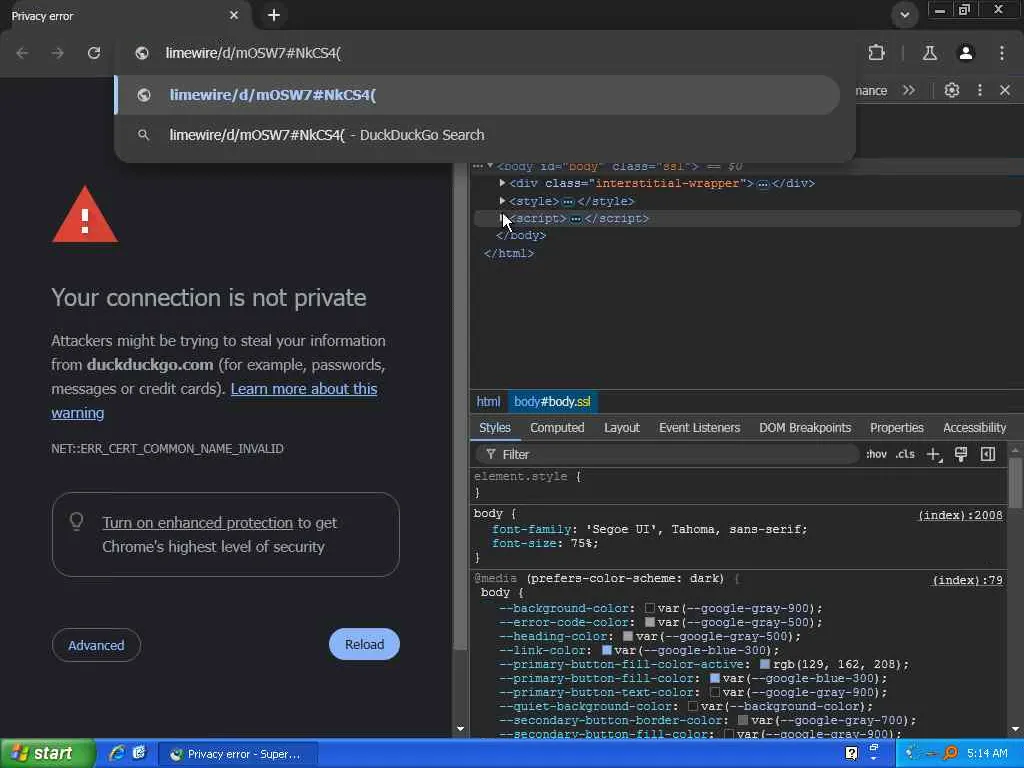Switch to the Styles tab

click(x=494, y=428)
